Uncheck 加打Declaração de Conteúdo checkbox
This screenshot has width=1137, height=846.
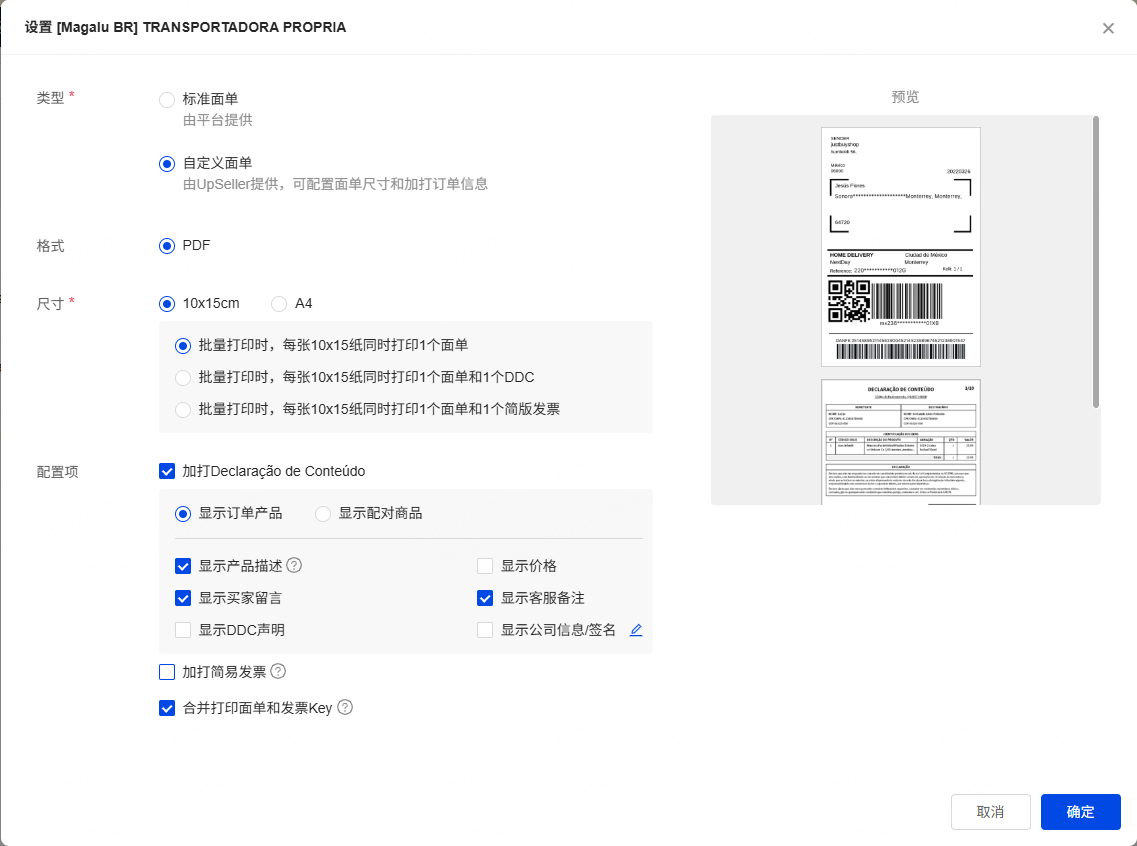pyautogui.click(x=167, y=471)
